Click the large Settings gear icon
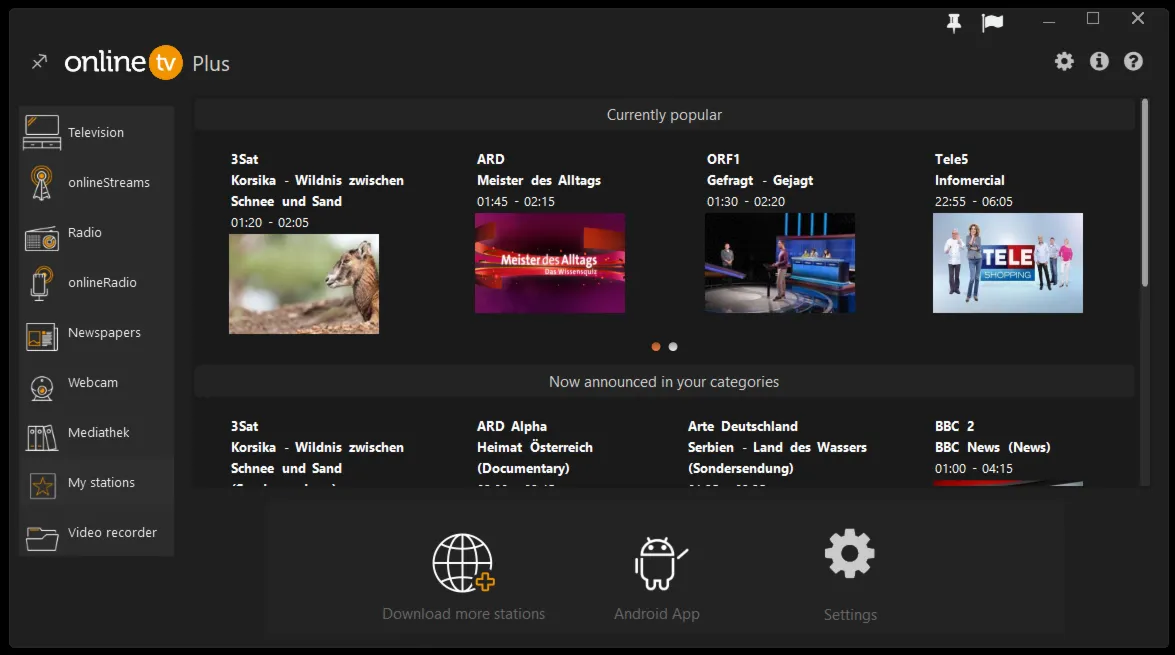The height and width of the screenshot is (655, 1175). [x=850, y=554]
